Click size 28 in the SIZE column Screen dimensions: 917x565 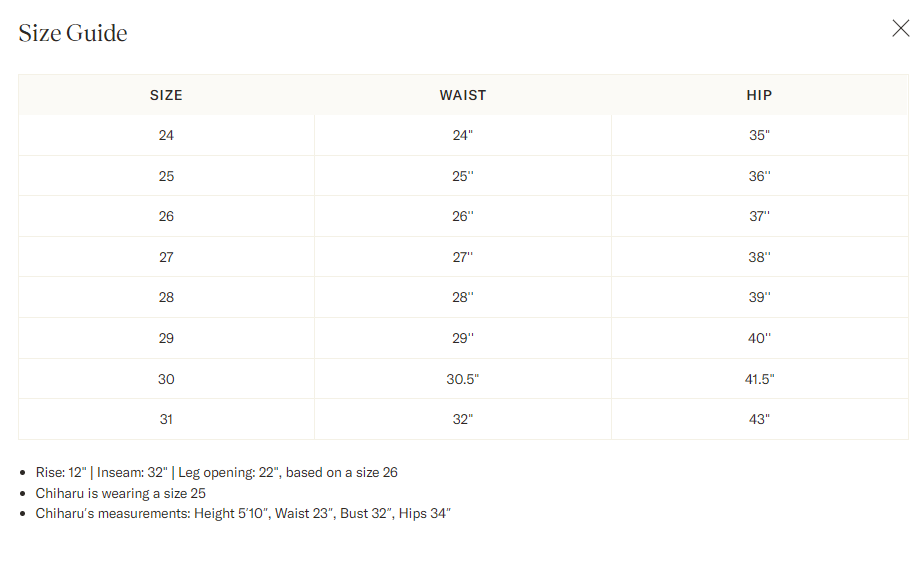point(166,297)
